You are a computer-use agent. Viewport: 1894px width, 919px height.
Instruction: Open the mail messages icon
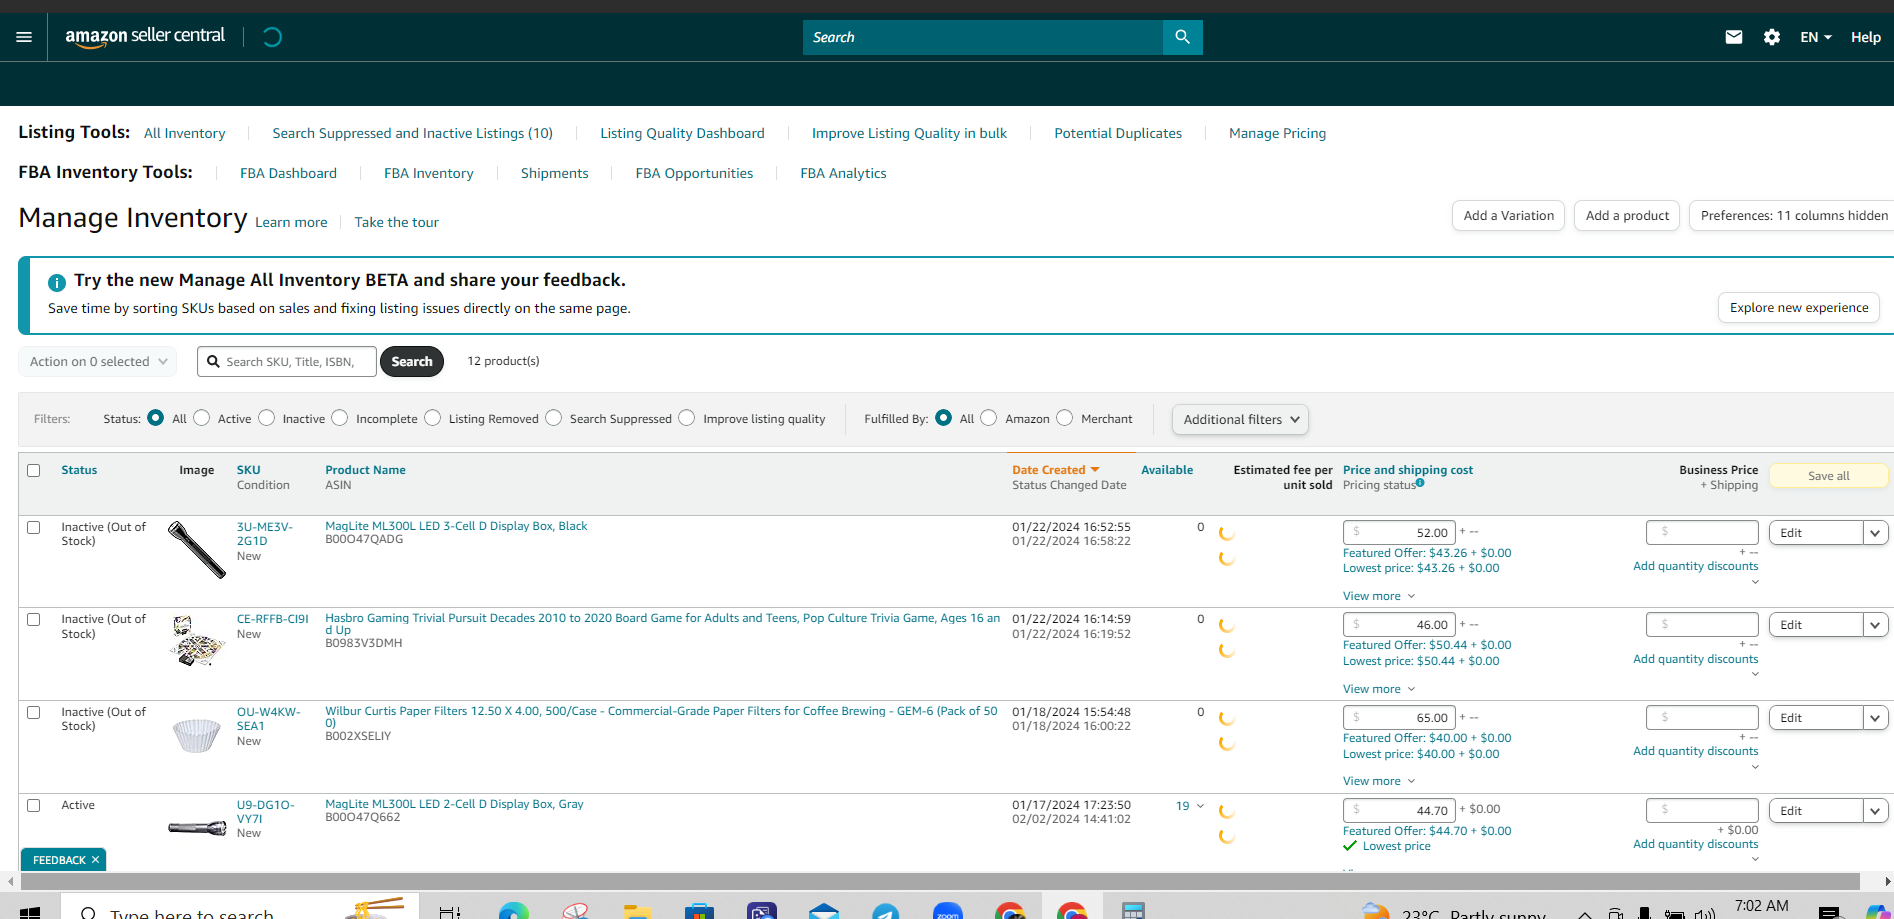click(1734, 37)
